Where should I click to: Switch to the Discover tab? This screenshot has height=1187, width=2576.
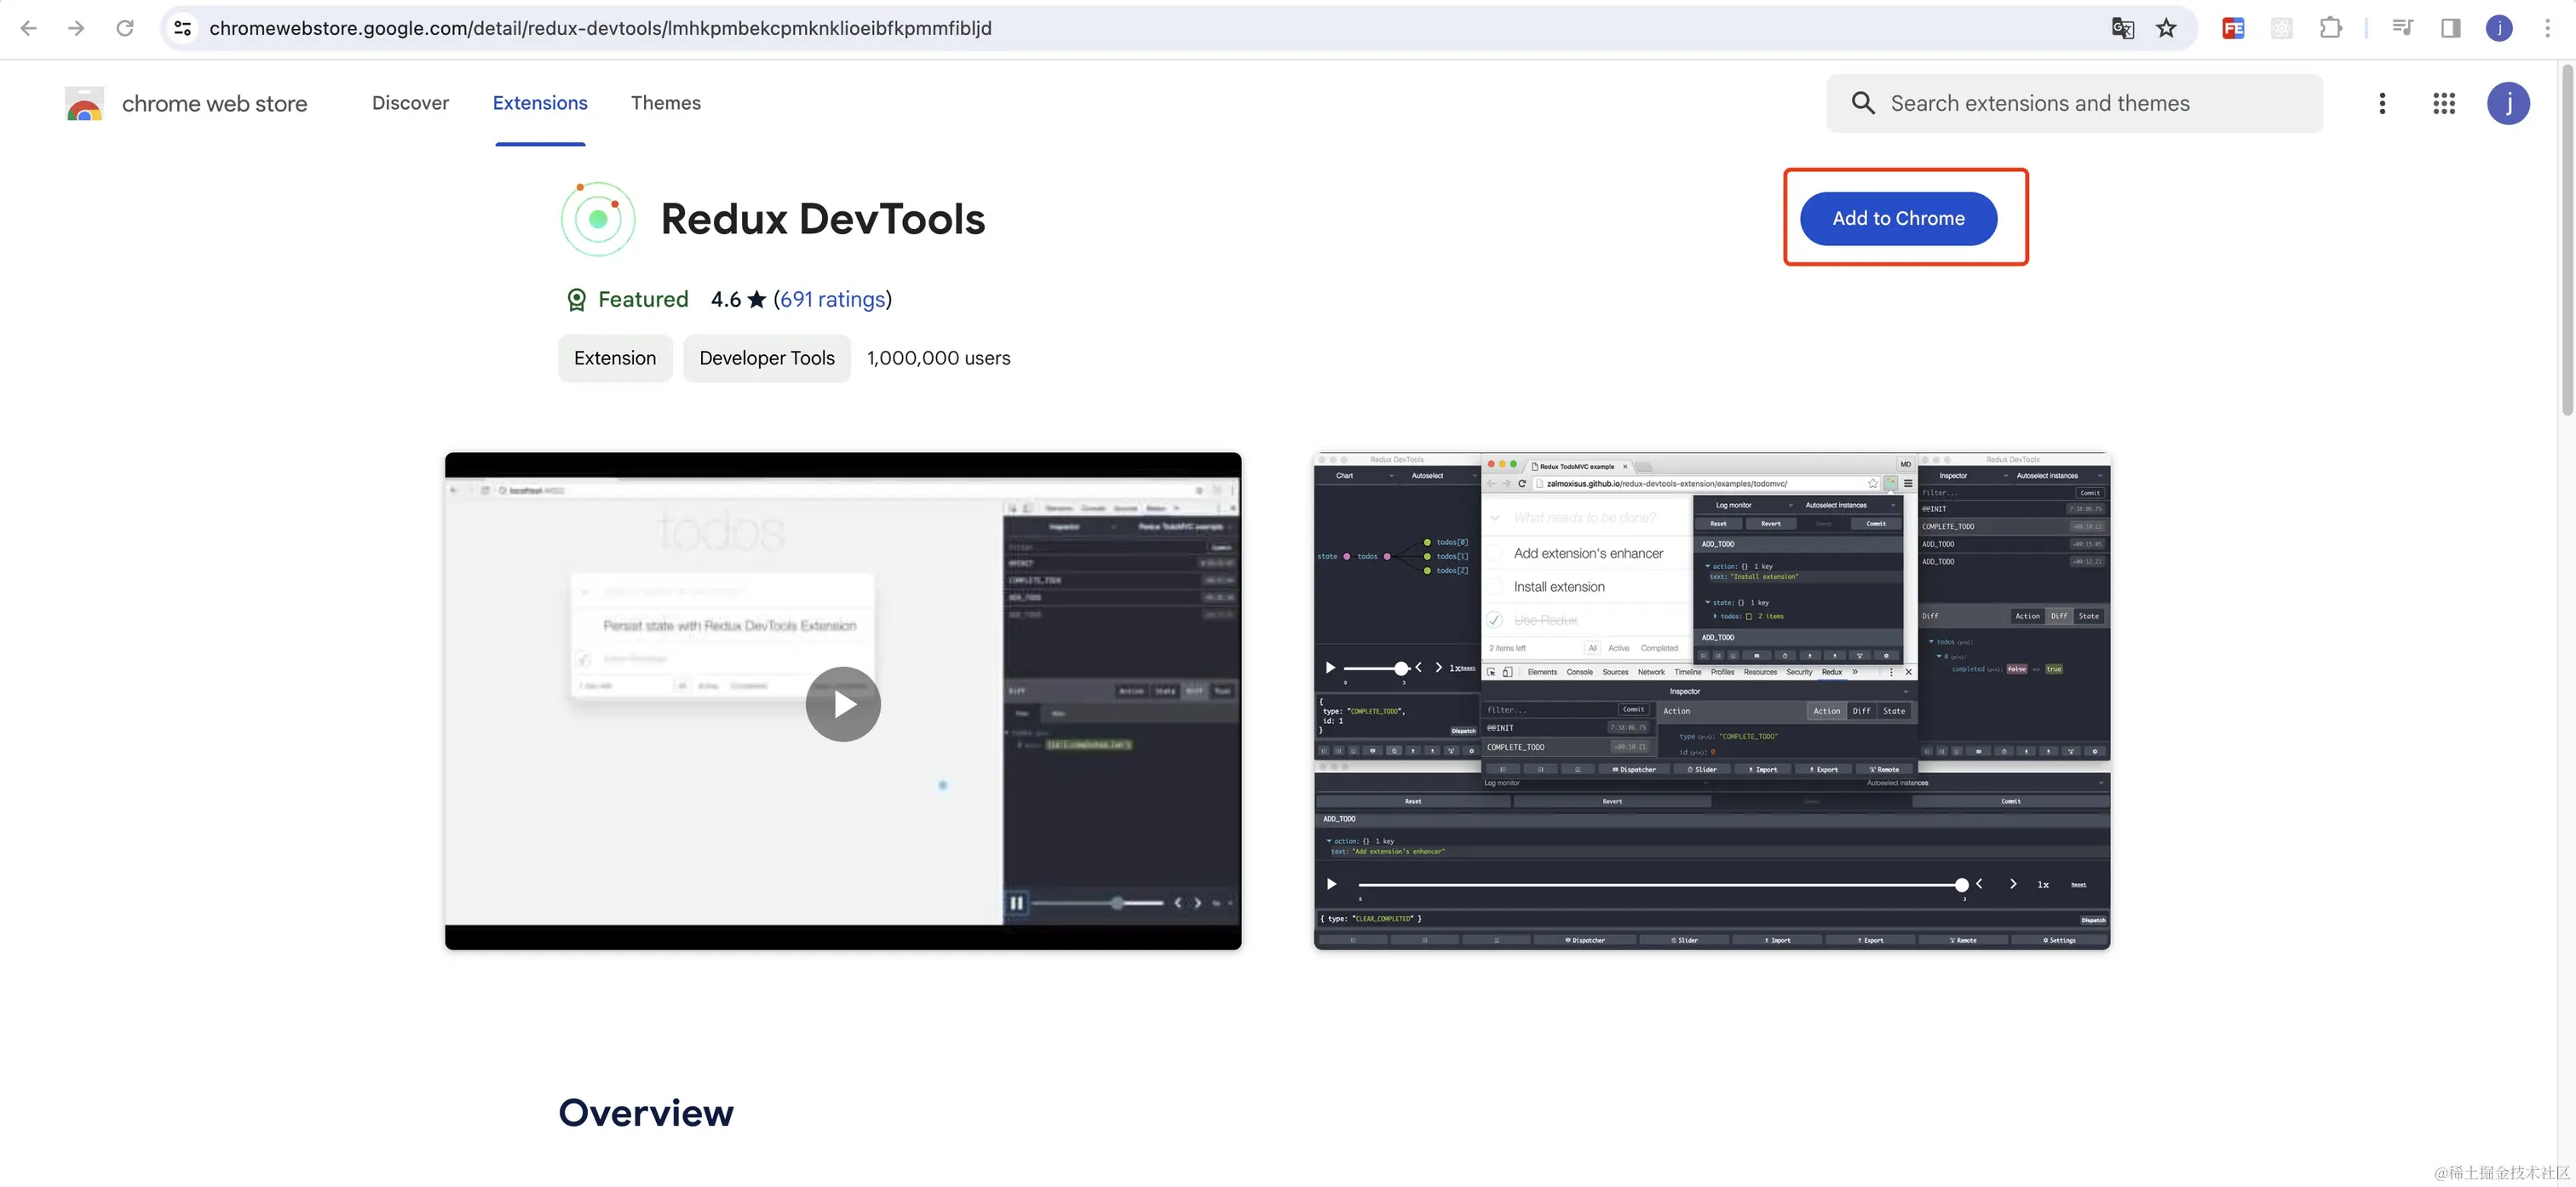(410, 103)
